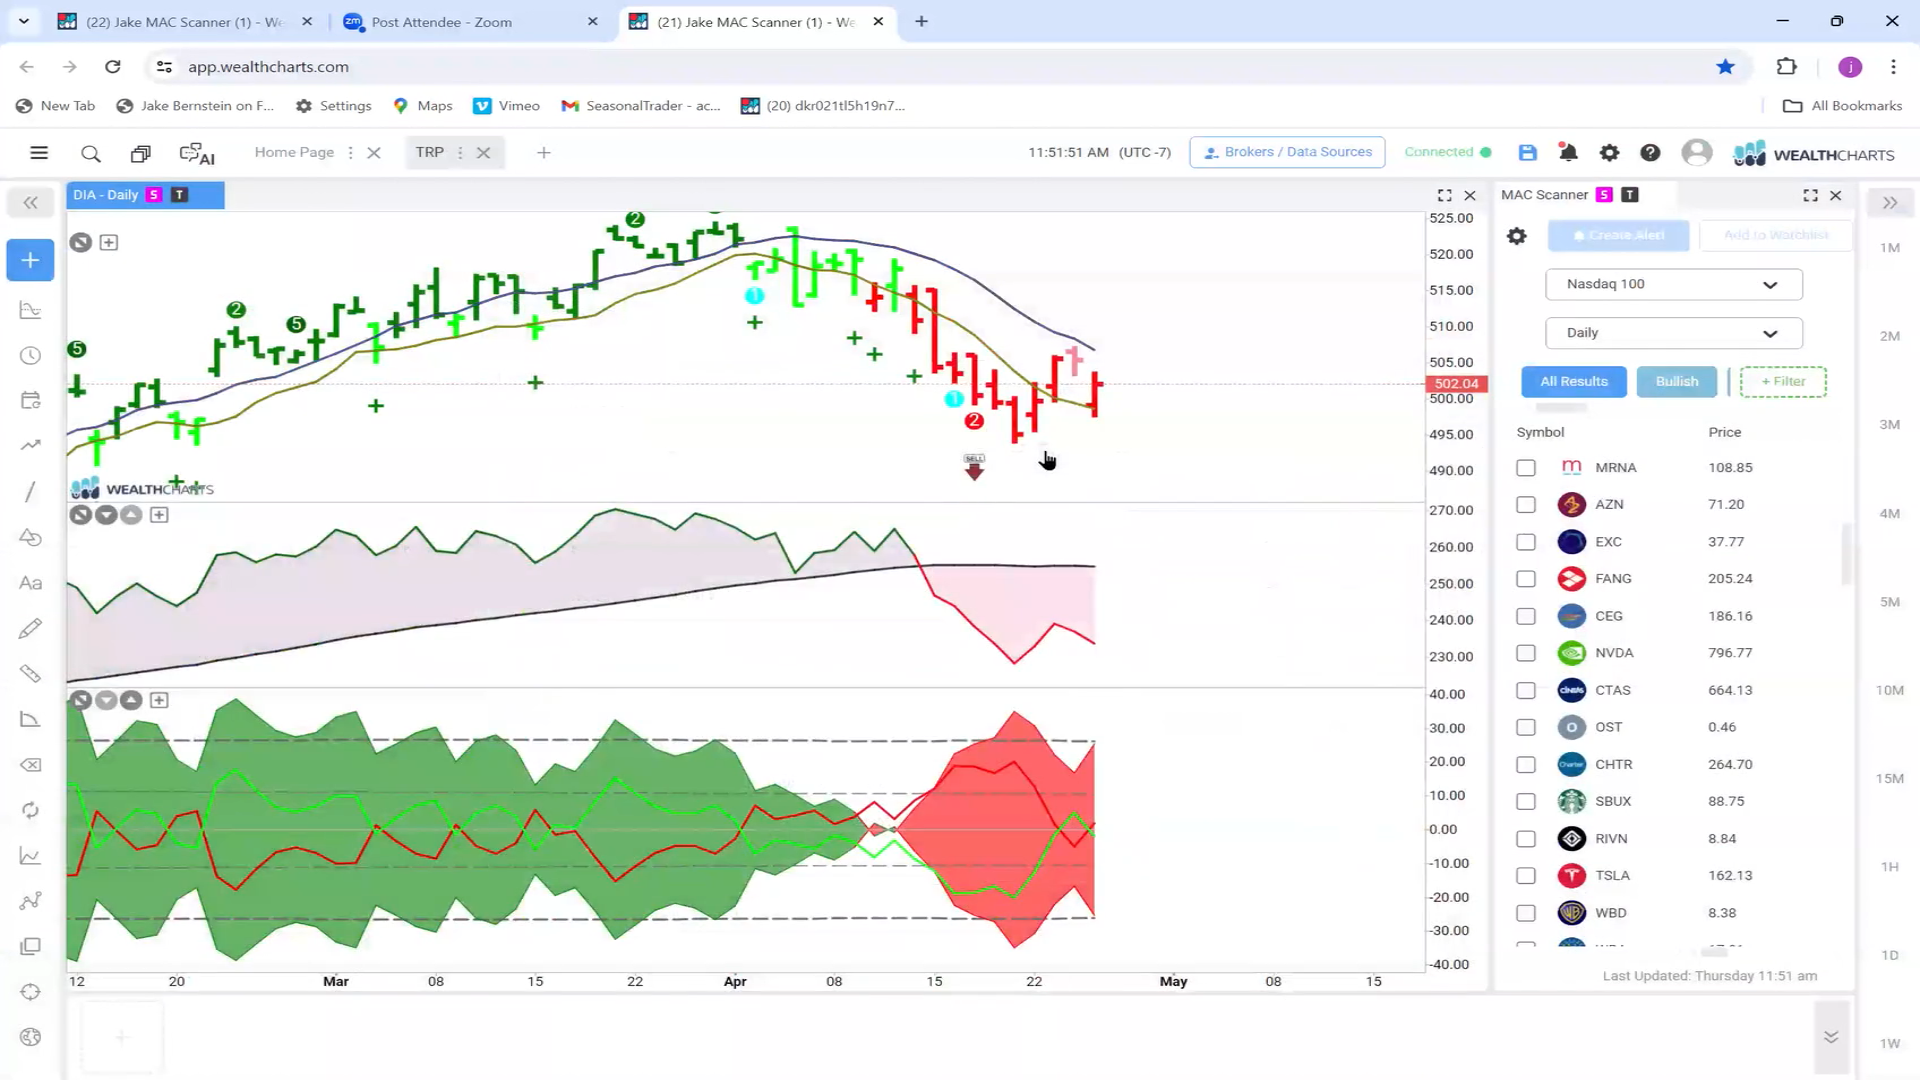Add a new workspace tab
The width and height of the screenshot is (1920, 1080).
click(544, 153)
